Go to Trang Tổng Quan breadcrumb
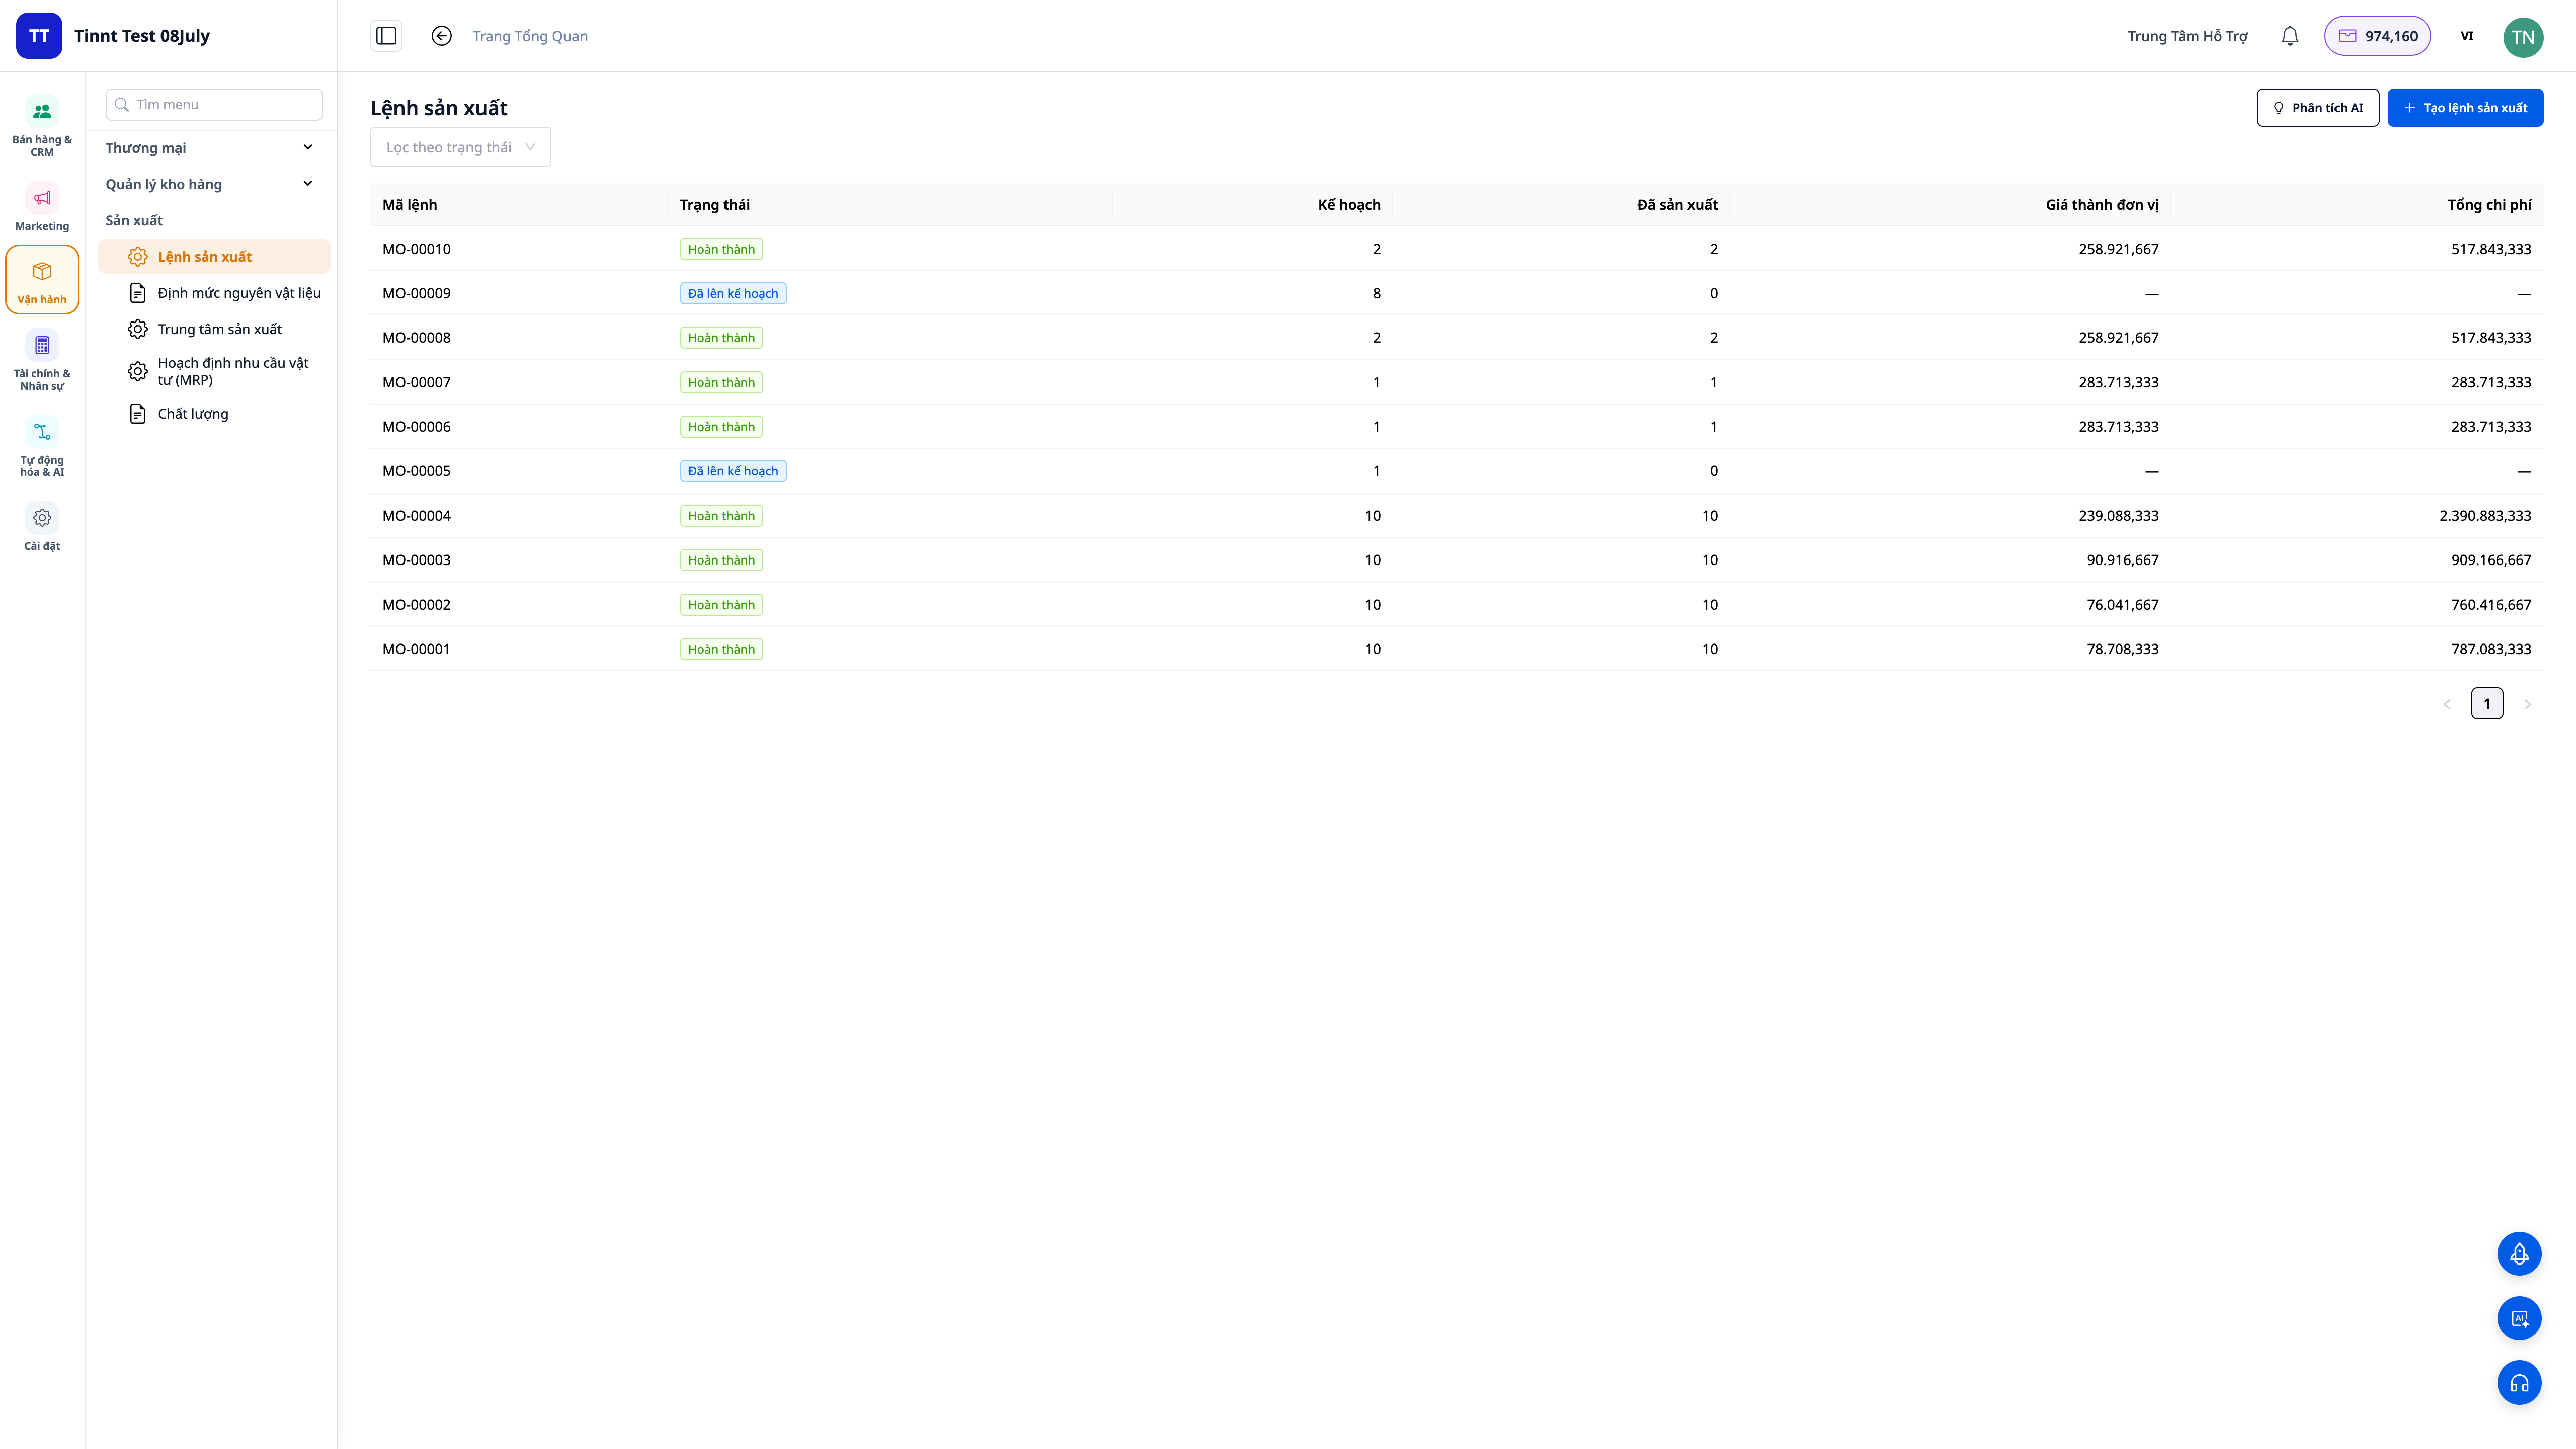 click(530, 36)
